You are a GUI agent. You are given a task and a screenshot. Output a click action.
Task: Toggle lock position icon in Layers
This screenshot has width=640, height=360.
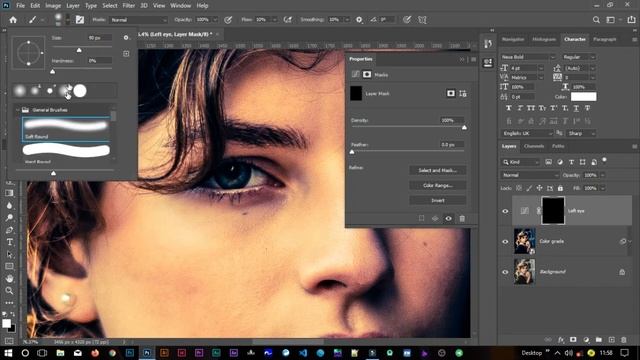pyautogui.click(x=539, y=188)
